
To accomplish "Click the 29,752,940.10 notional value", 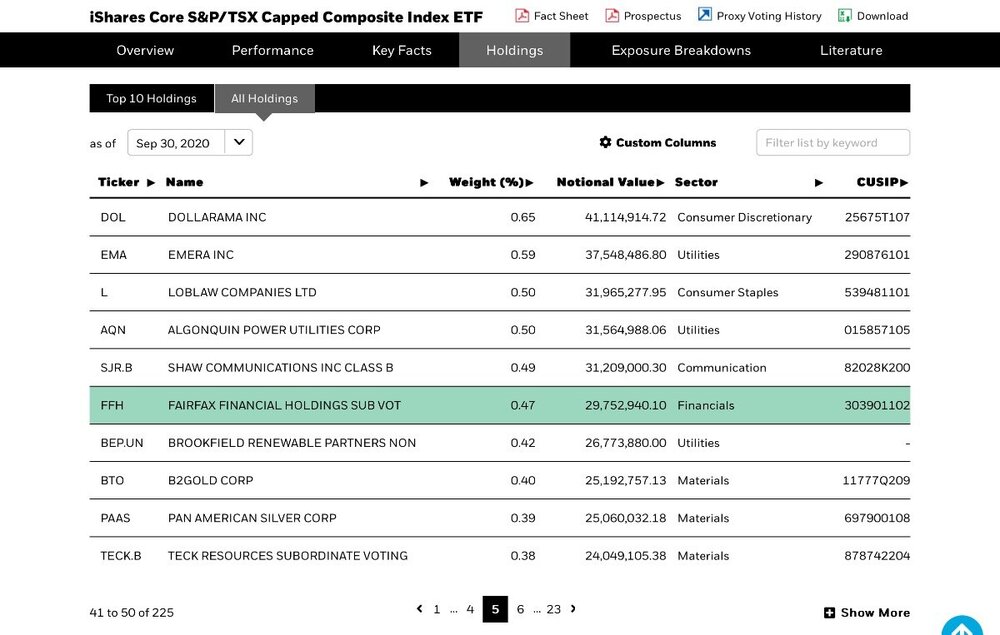I will (626, 405).
